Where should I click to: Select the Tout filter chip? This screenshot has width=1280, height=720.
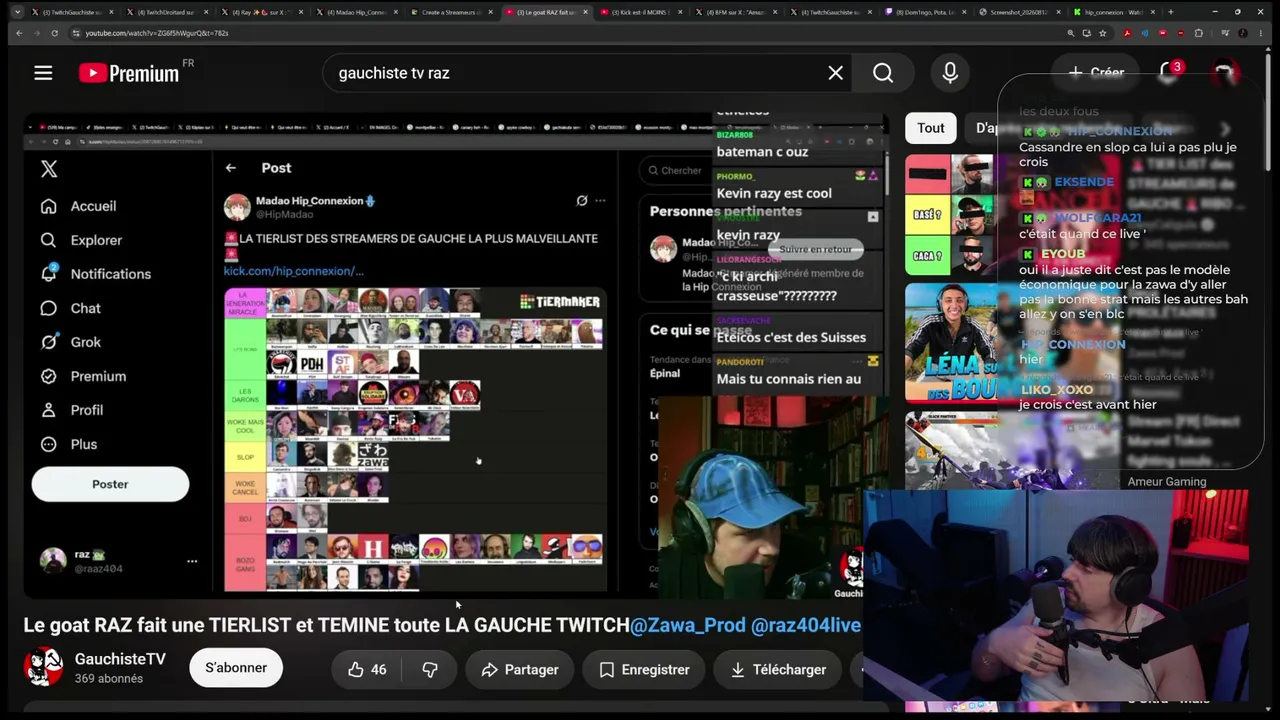coord(931,128)
